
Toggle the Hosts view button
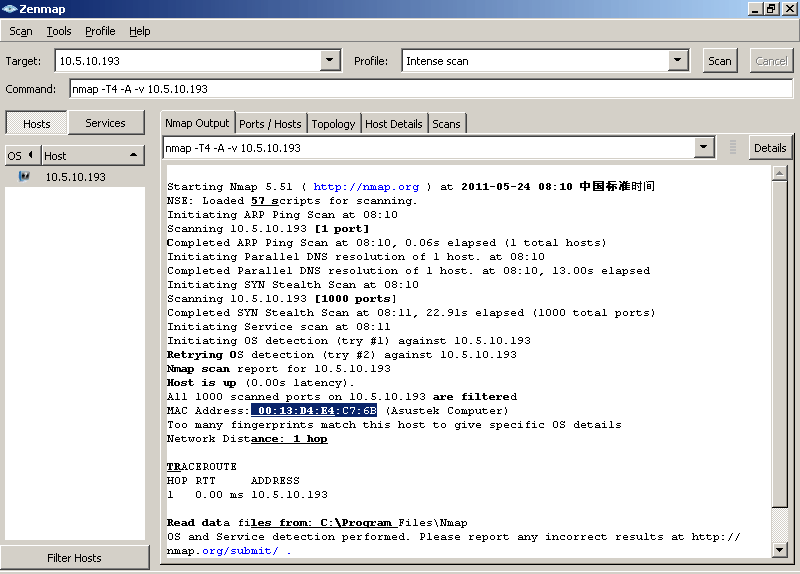[x=36, y=124]
